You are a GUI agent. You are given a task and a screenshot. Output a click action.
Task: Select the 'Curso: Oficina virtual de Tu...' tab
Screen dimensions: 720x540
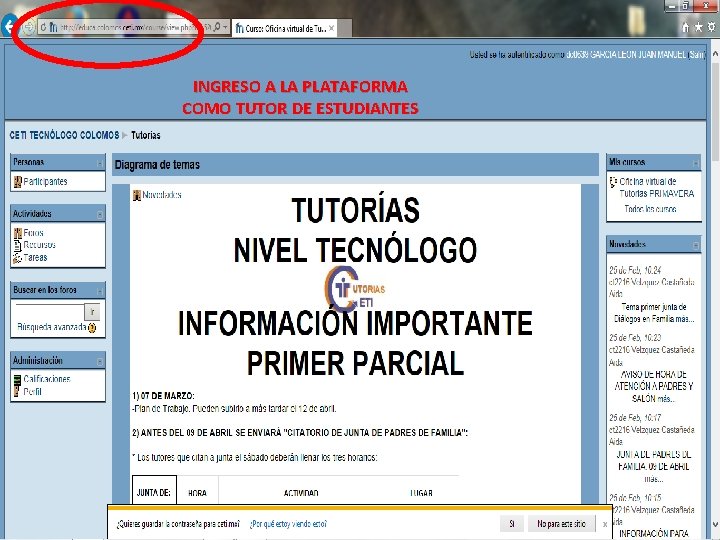click(x=285, y=28)
